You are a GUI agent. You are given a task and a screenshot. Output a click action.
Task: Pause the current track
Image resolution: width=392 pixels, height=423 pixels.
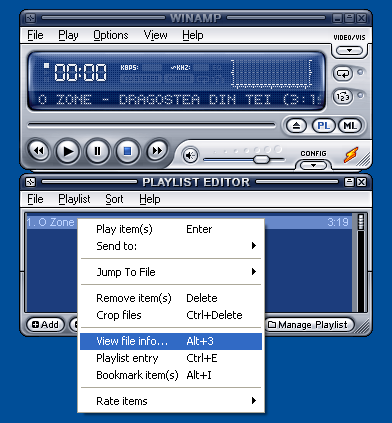[97, 151]
